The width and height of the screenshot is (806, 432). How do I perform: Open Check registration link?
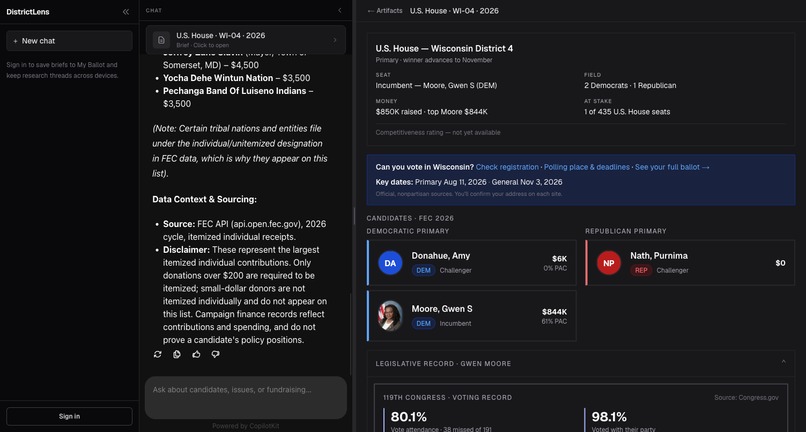pyautogui.click(x=507, y=167)
